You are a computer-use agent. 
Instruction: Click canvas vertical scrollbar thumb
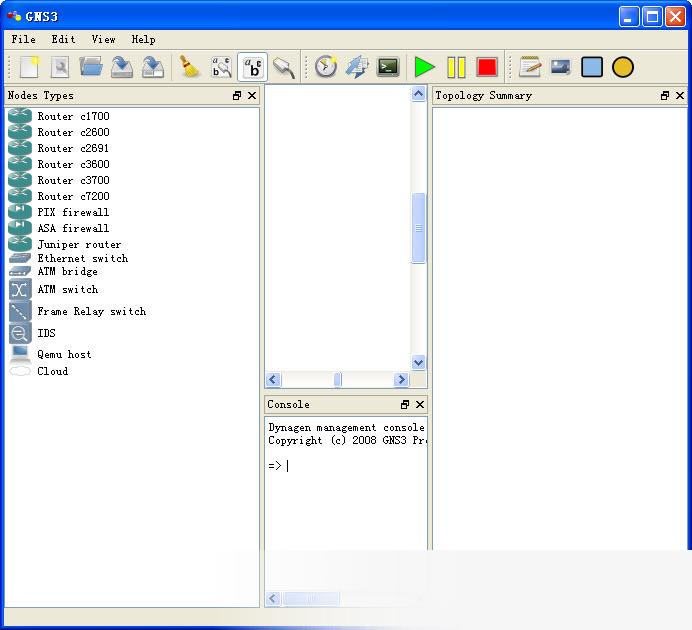(x=418, y=228)
